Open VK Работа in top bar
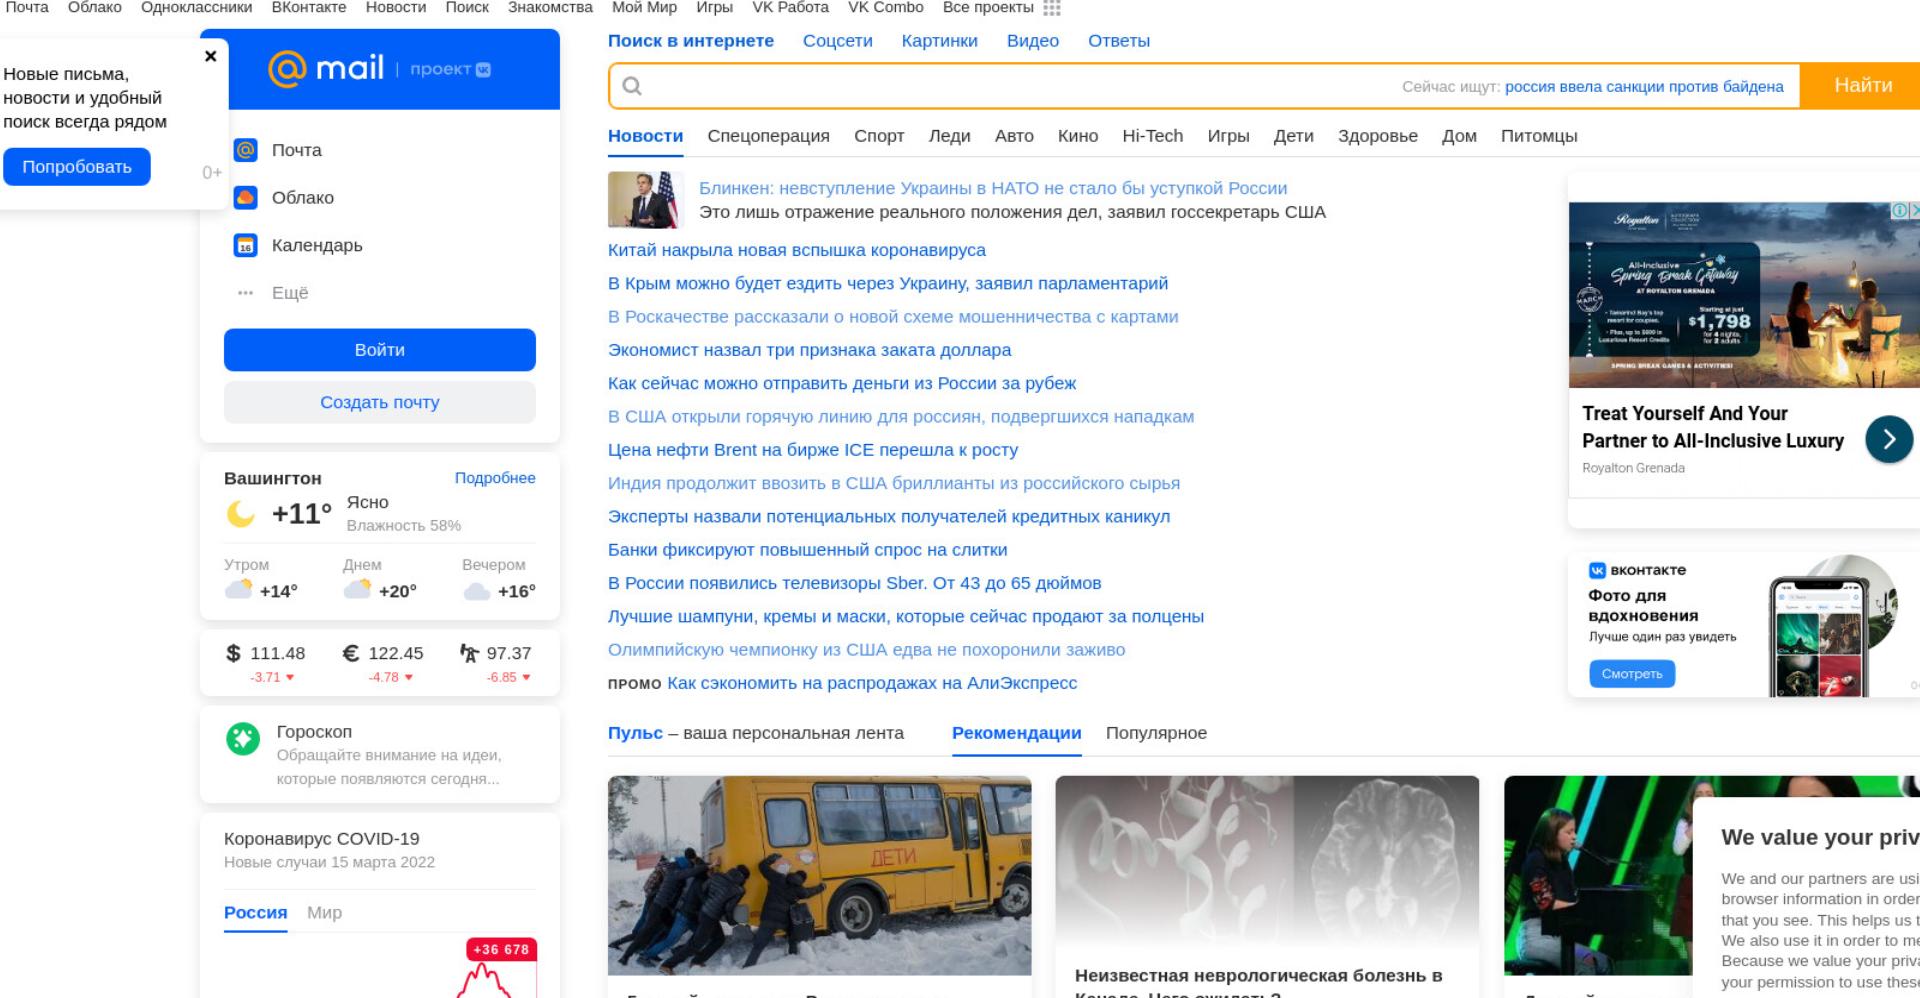This screenshot has height=998, width=1920. pos(790,8)
